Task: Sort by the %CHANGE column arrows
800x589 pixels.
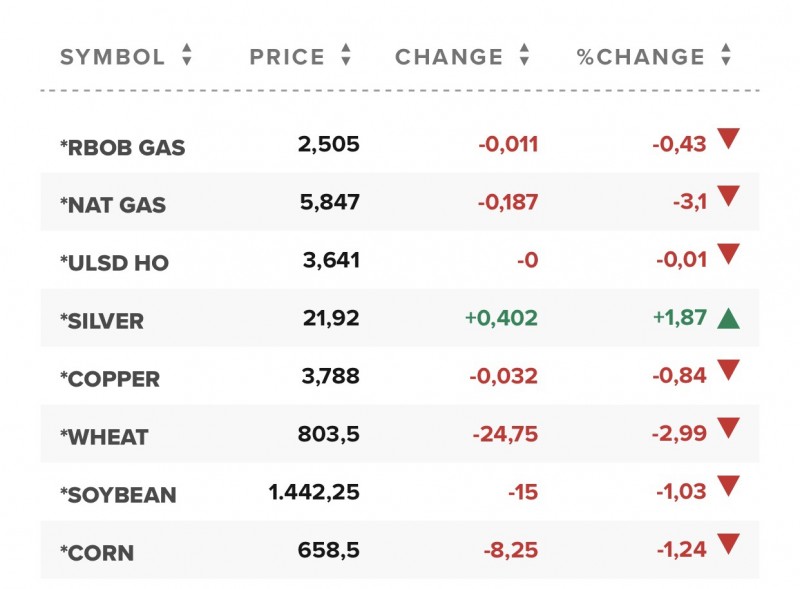Action: [x=726, y=56]
